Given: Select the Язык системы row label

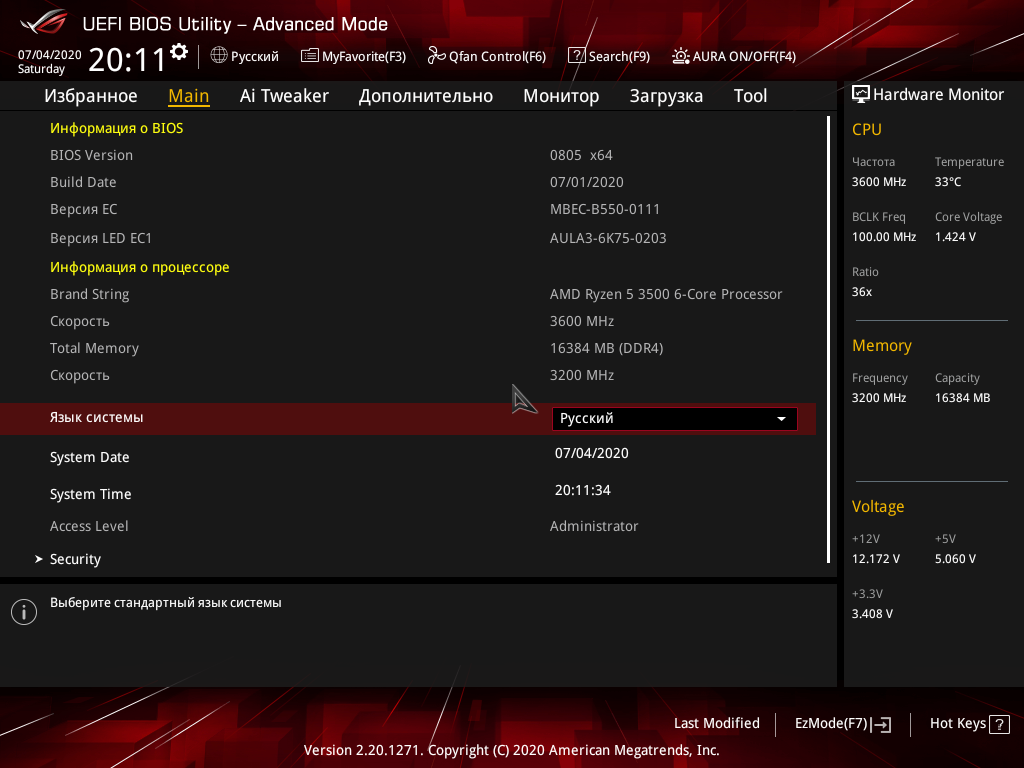Looking at the screenshot, I should [97, 417].
